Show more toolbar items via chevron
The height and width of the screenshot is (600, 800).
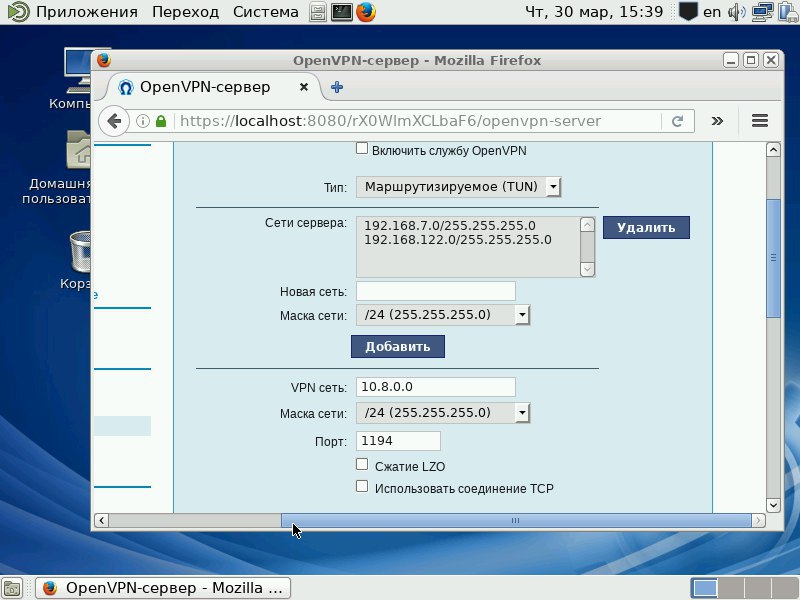[x=717, y=121]
